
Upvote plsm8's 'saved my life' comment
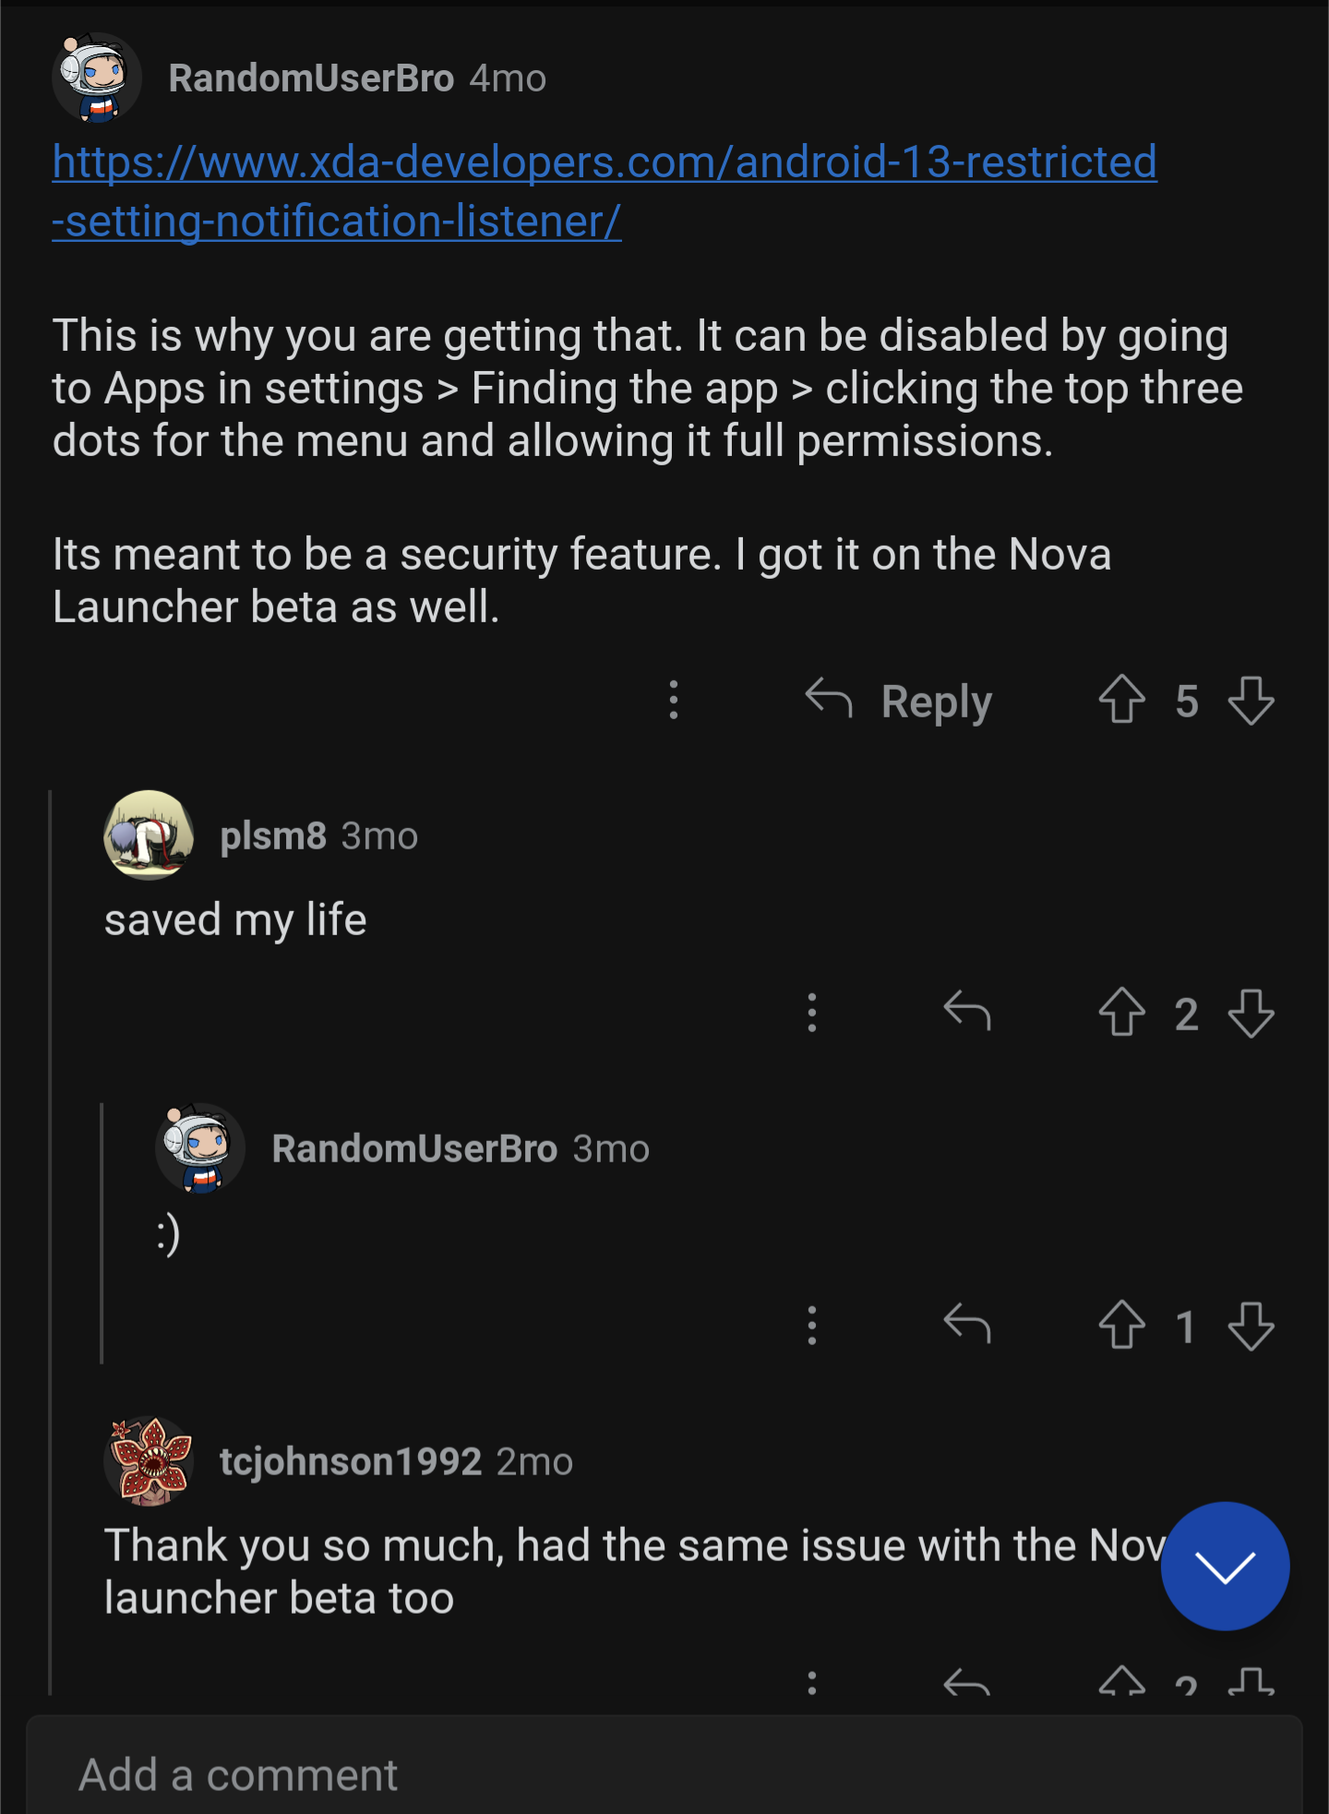1122,1012
